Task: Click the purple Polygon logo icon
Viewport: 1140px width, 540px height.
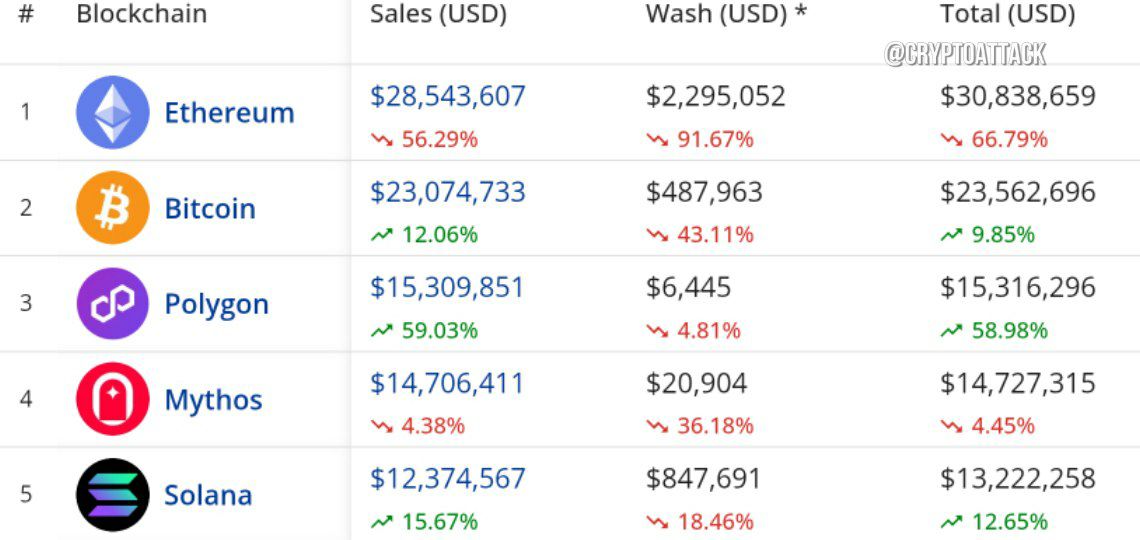Action: click(x=113, y=303)
